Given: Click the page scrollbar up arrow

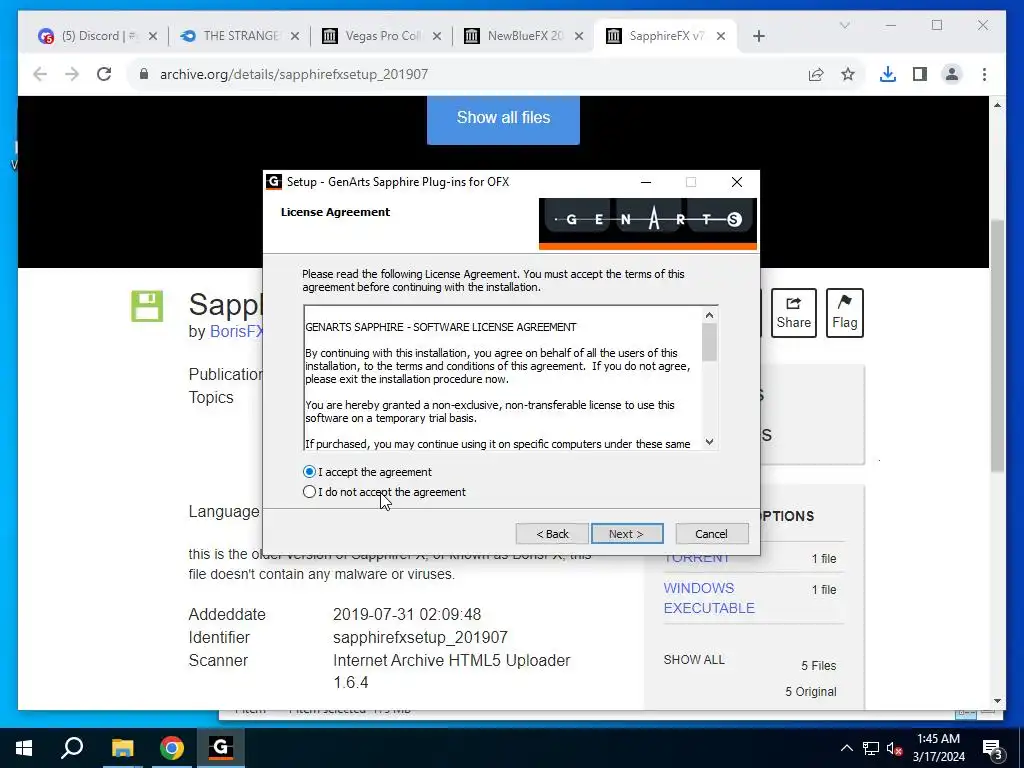Looking at the screenshot, I should (x=997, y=104).
